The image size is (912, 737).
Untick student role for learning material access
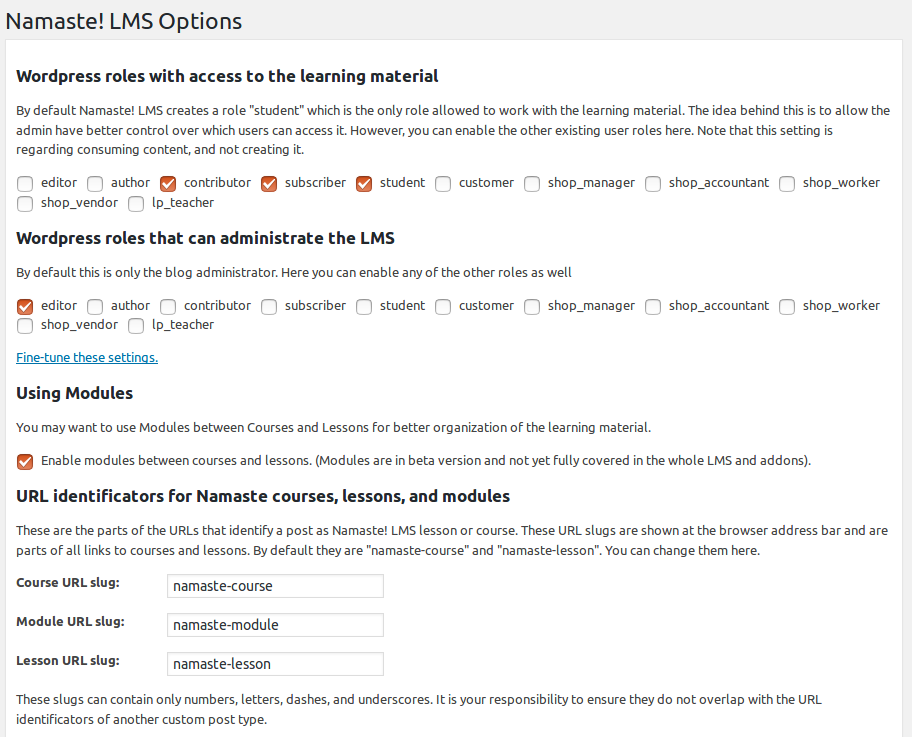pyautogui.click(x=364, y=184)
